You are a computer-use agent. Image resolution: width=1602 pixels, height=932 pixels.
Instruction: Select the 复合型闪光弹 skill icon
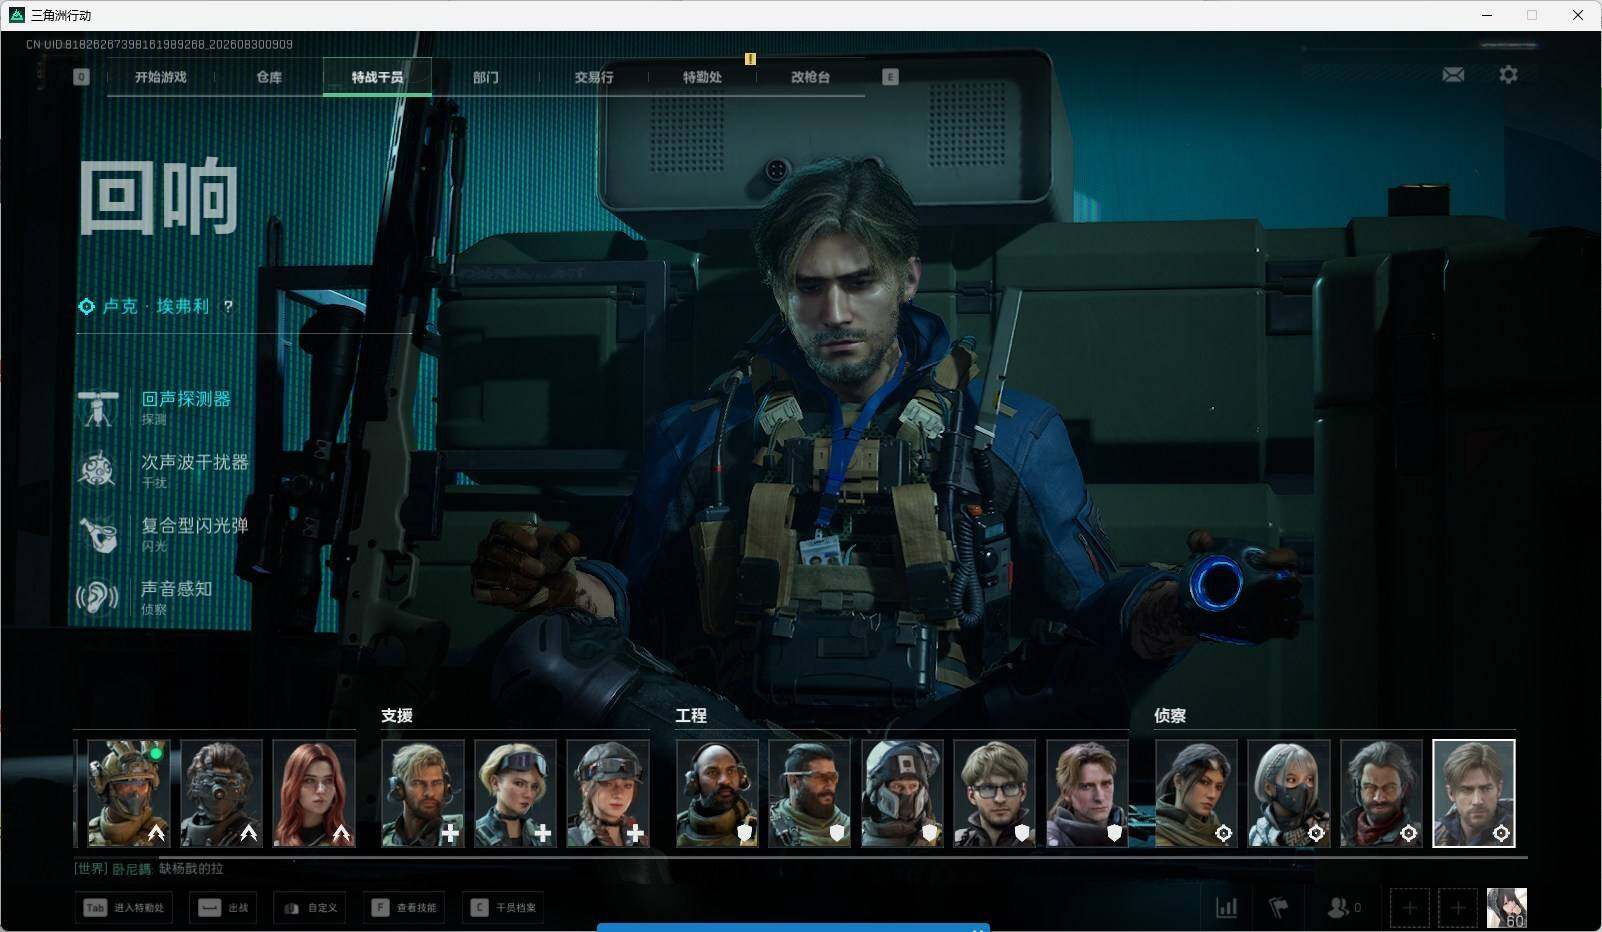(98, 534)
